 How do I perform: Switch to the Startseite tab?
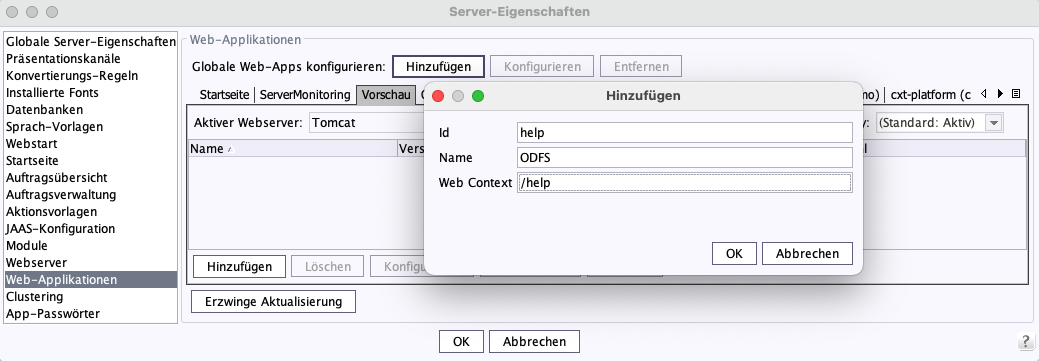[x=225, y=95]
